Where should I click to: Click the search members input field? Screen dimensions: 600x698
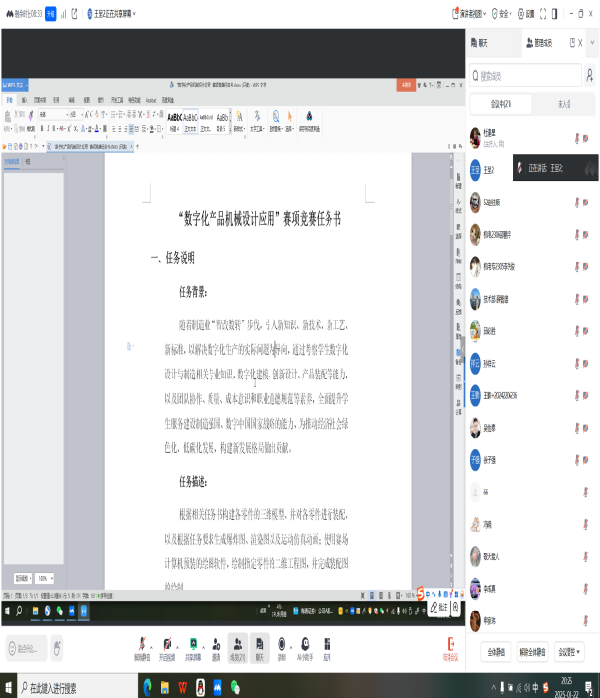tap(525, 75)
